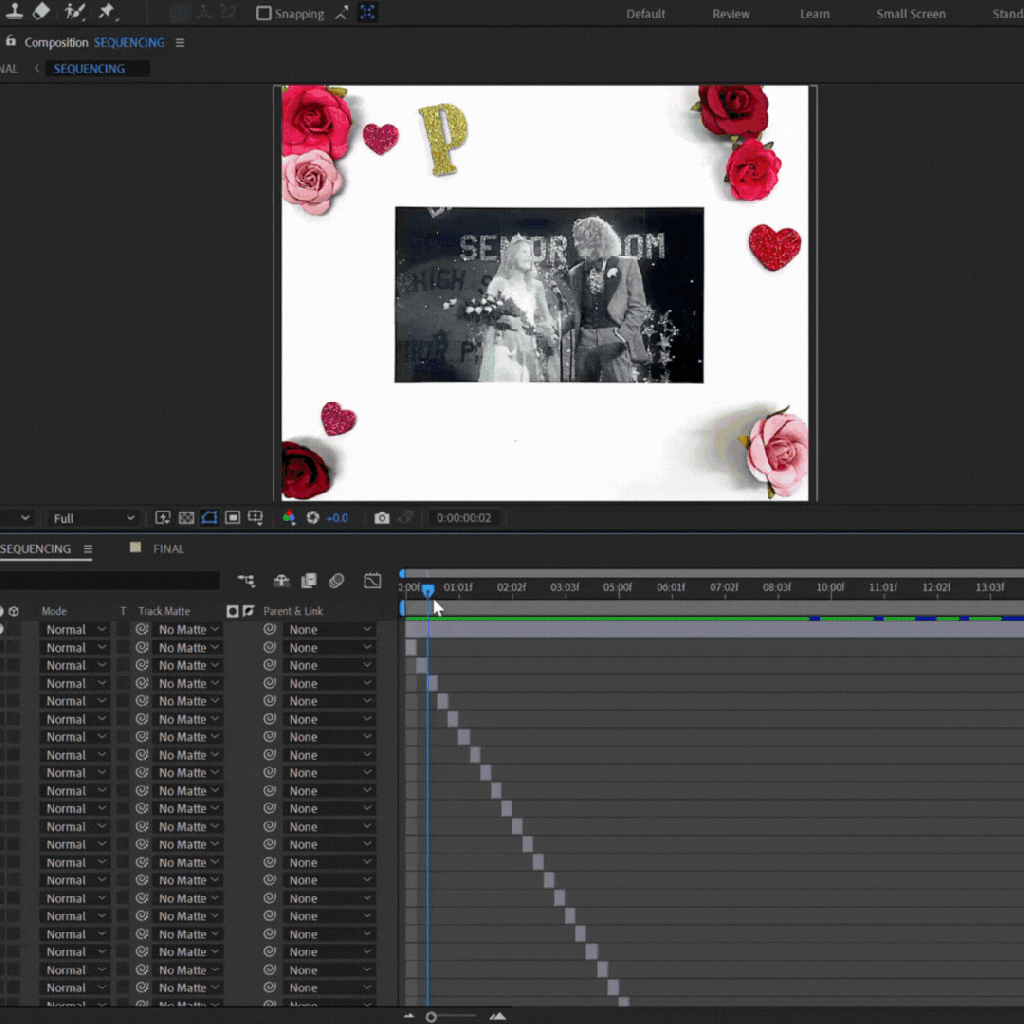Click the timeline zoom slider handle
Viewport: 1024px width, 1024px height.
point(431,1017)
